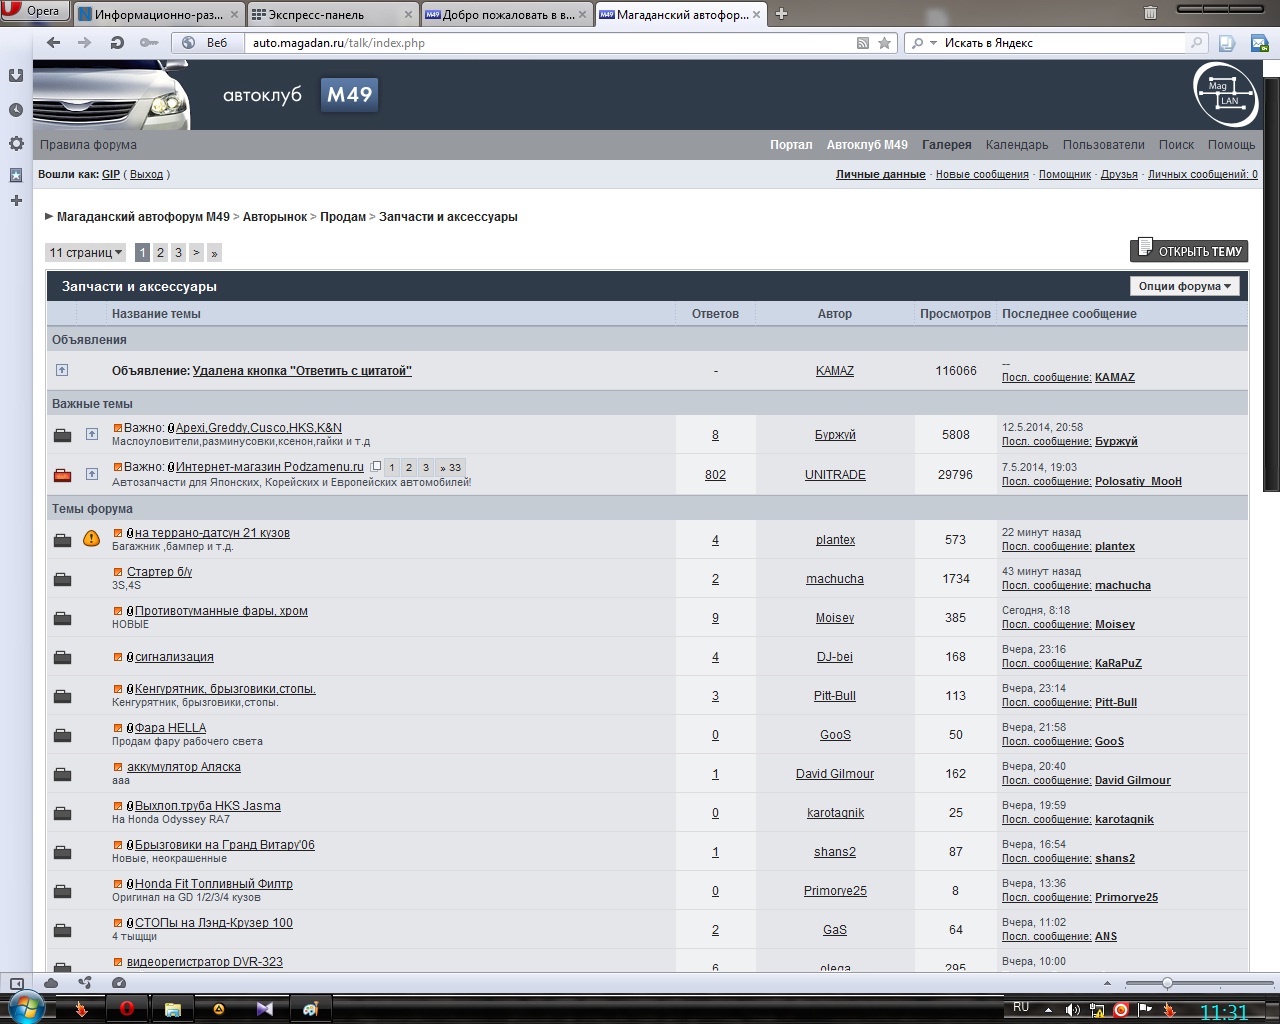Click the 'ОТКРЫТЬ ТЕМУ' button
This screenshot has height=1024, width=1280.
point(1189,251)
